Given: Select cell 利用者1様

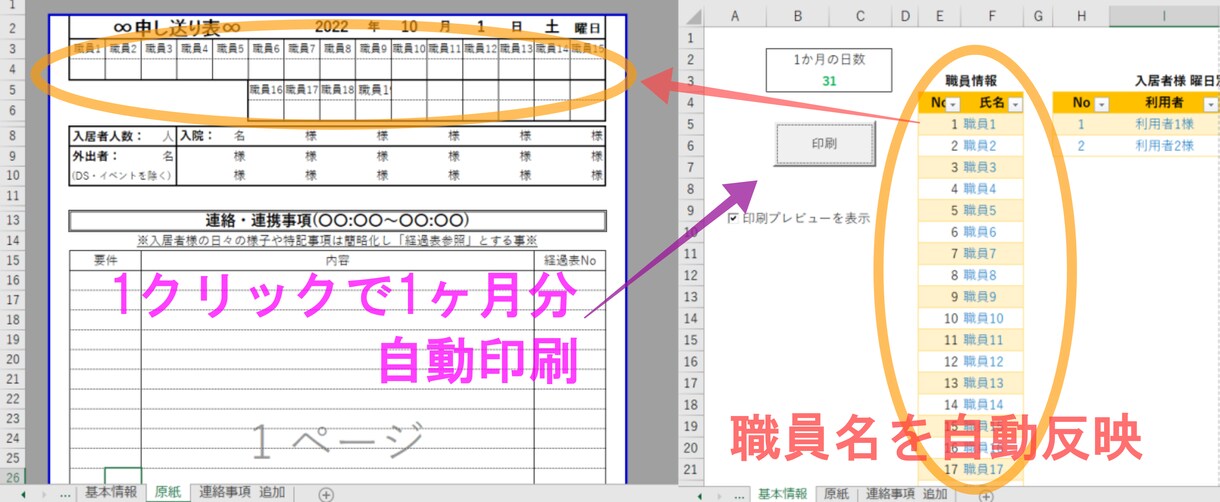Looking at the screenshot, I should (1164, 125).
